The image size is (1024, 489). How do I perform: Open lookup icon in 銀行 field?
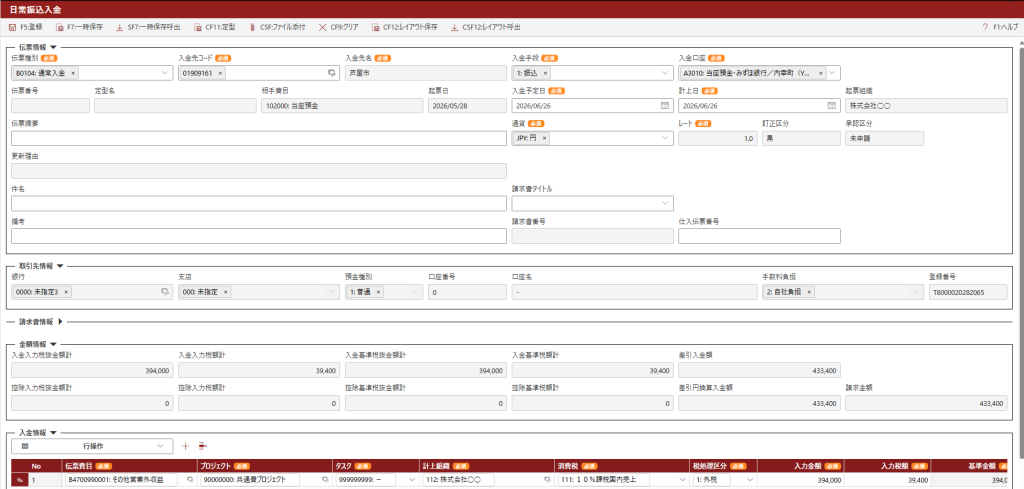165,292
